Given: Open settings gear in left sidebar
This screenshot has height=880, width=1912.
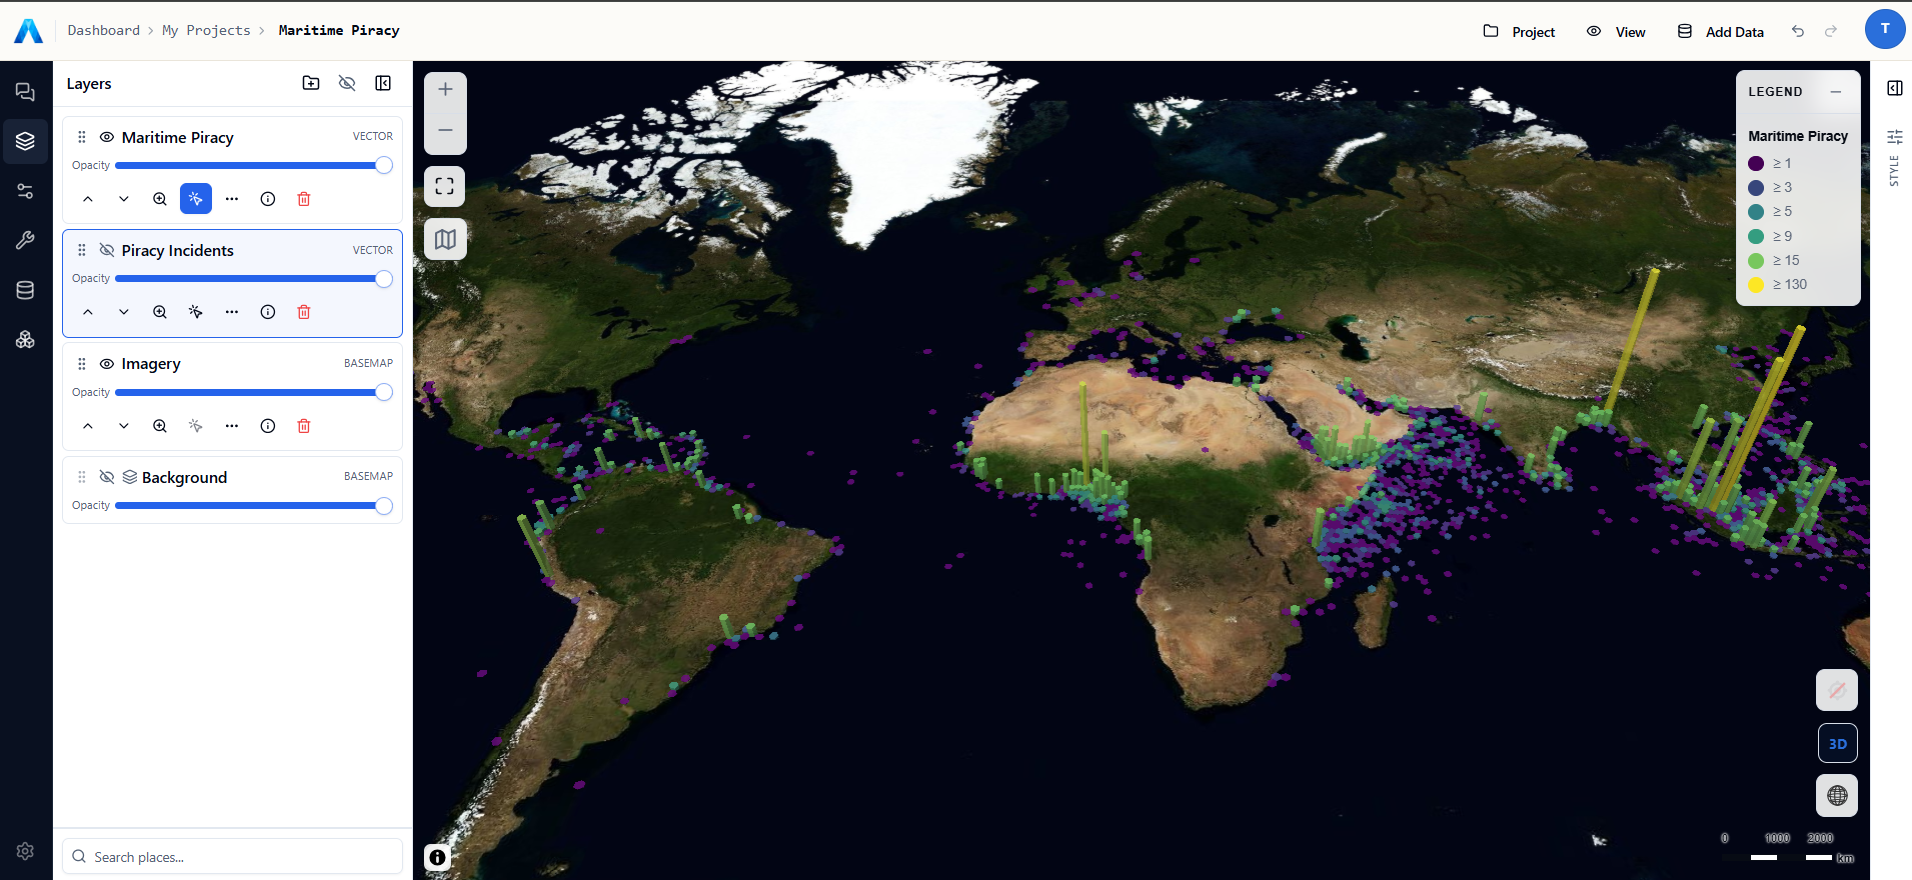Looking at the screenshot, I should [25, 851].
